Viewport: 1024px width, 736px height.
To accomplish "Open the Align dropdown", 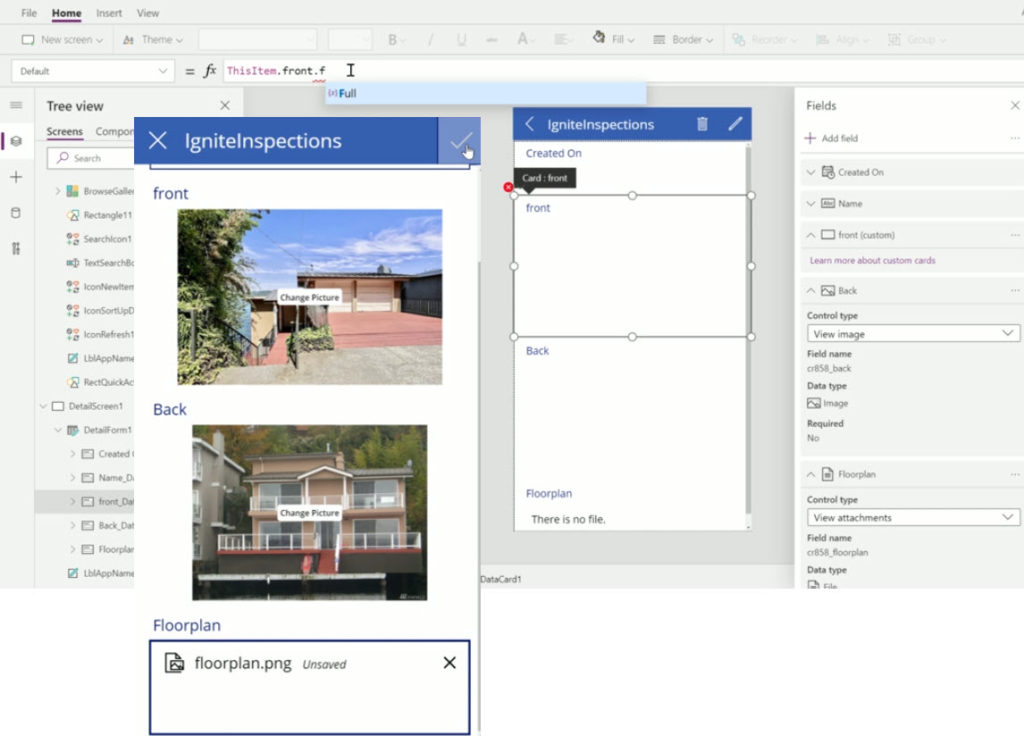I will point(842,40).
